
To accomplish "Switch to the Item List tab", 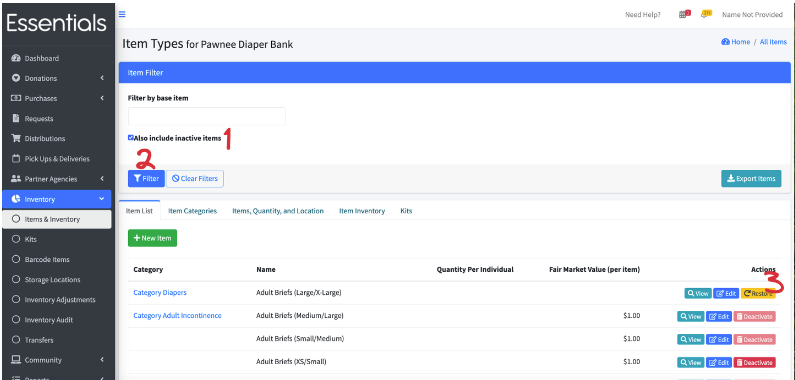I will [139, 211].
